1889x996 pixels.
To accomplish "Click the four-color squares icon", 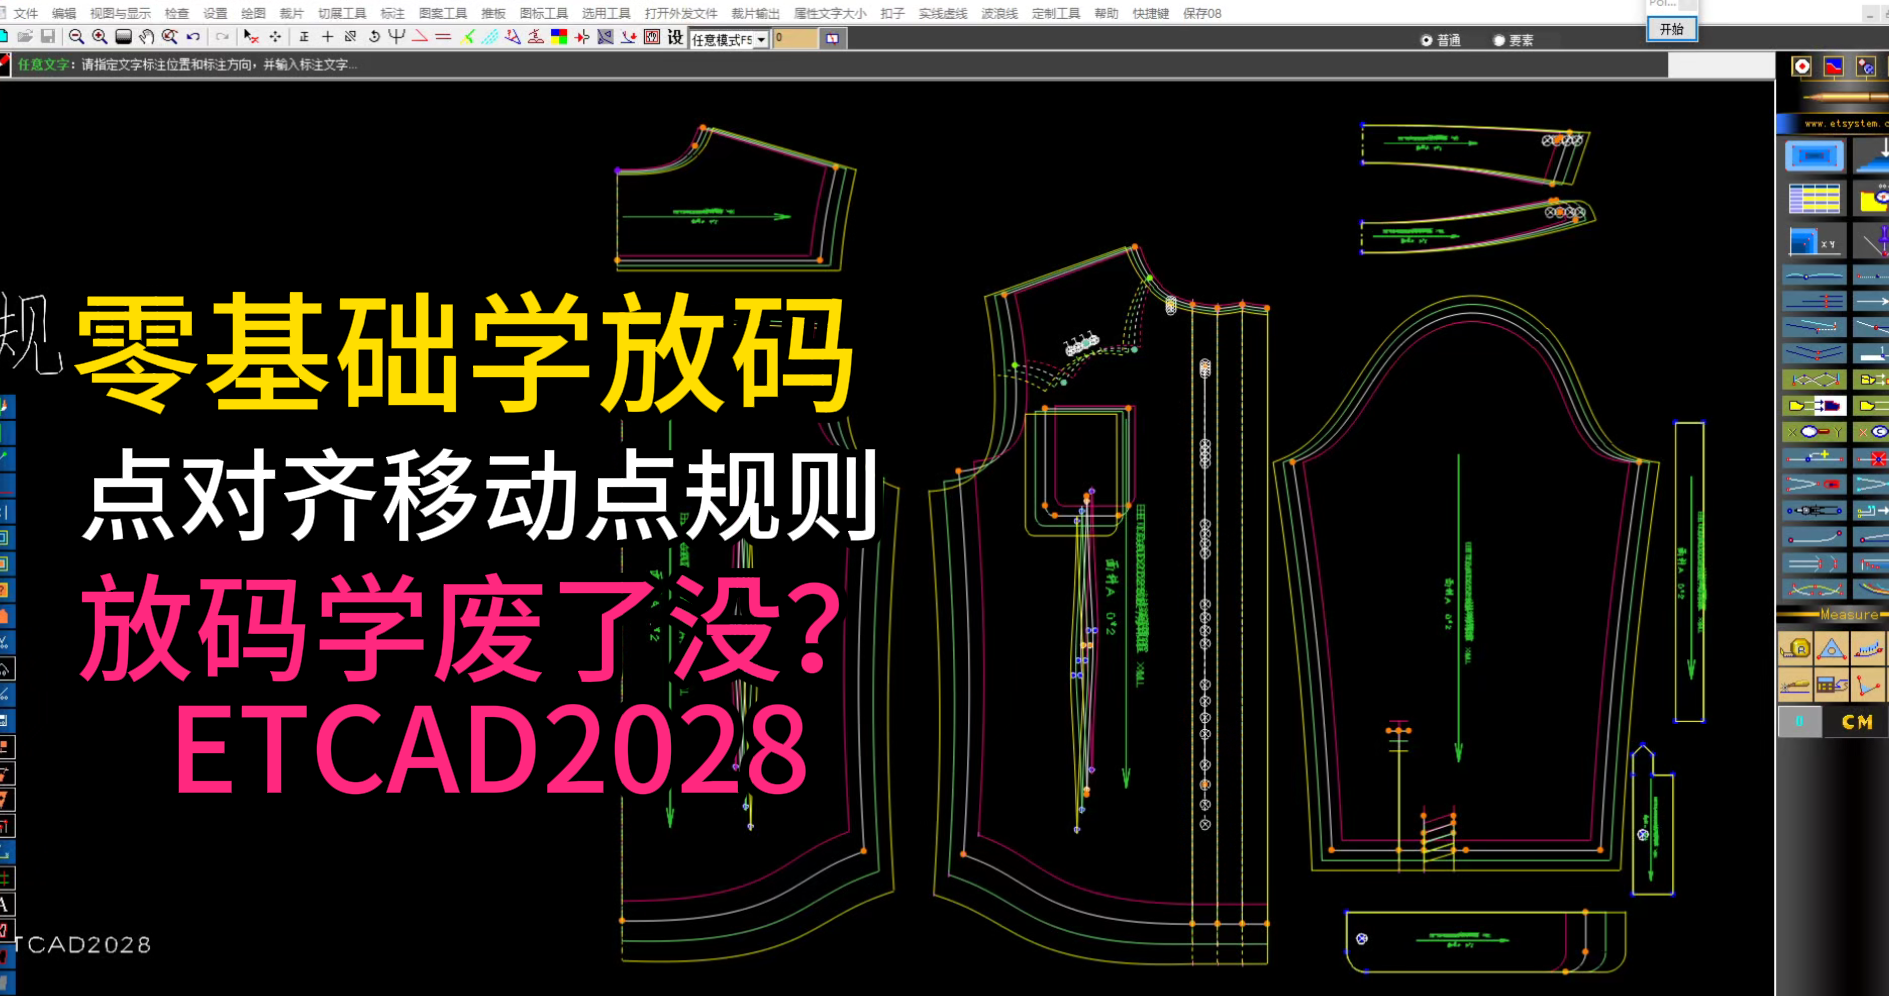I will (559, 37).
